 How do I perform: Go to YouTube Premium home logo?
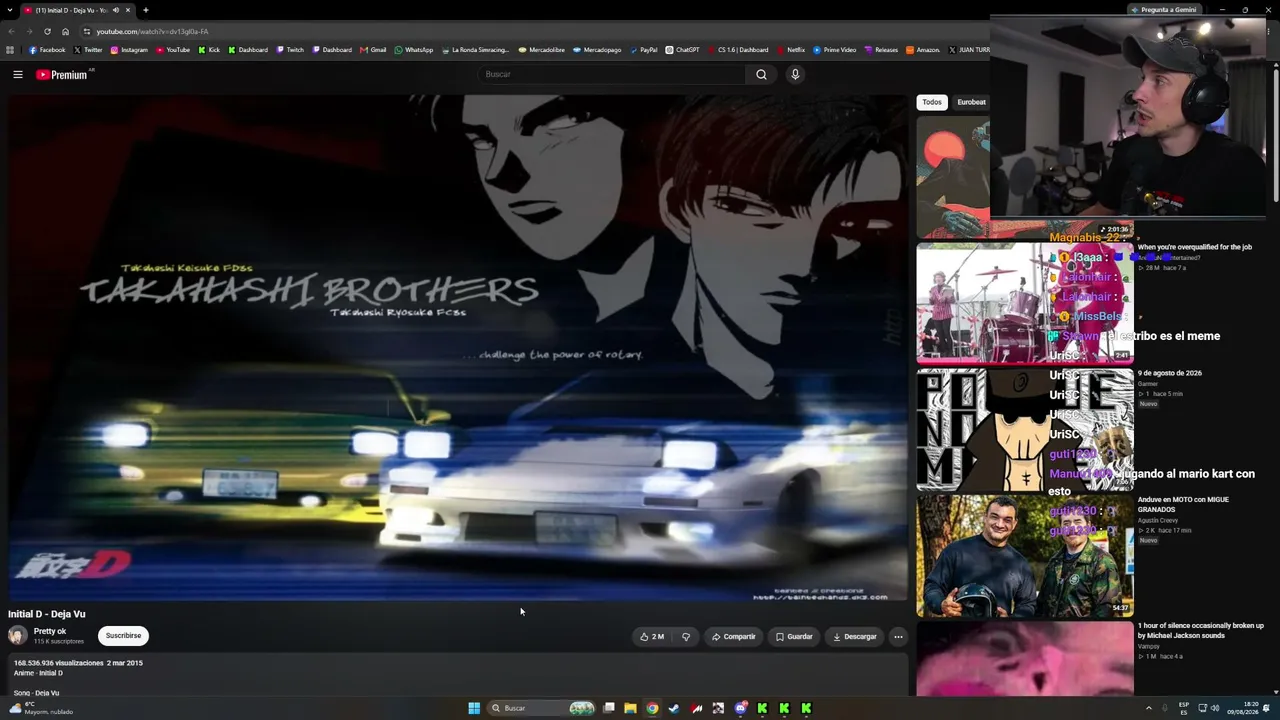(62, 75)
